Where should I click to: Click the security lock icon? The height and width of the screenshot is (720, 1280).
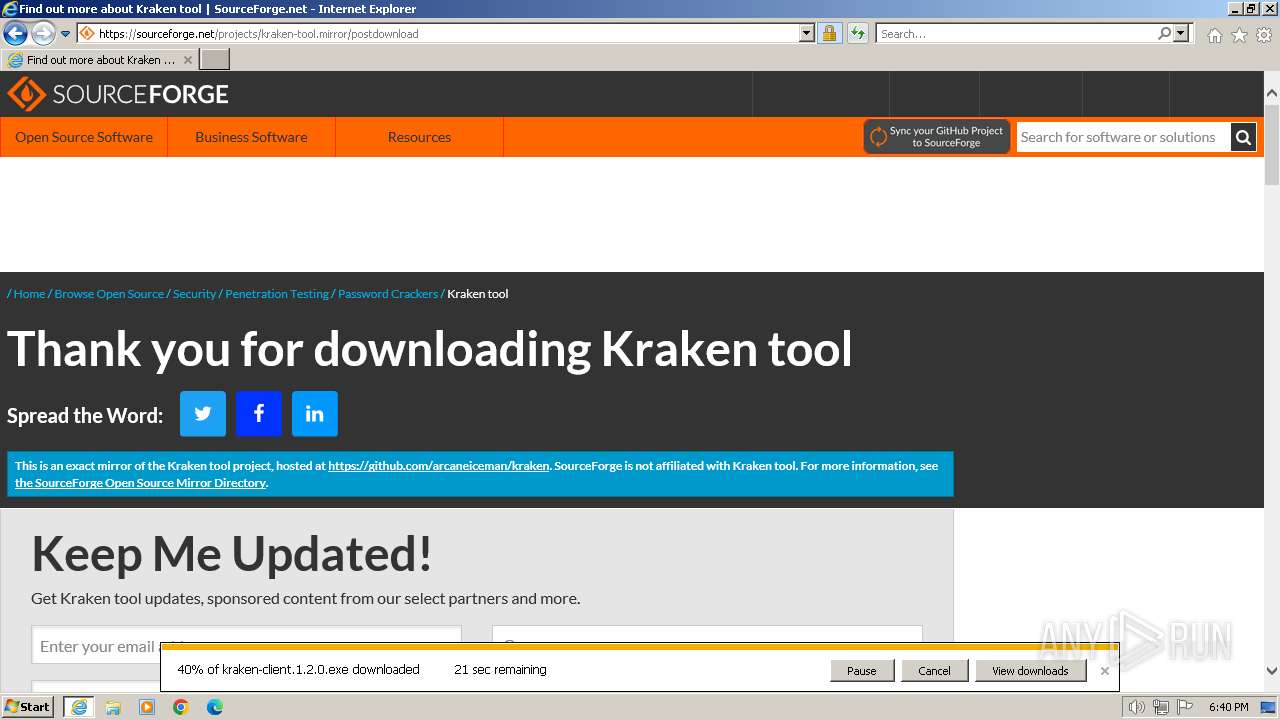tap(829, 33)
